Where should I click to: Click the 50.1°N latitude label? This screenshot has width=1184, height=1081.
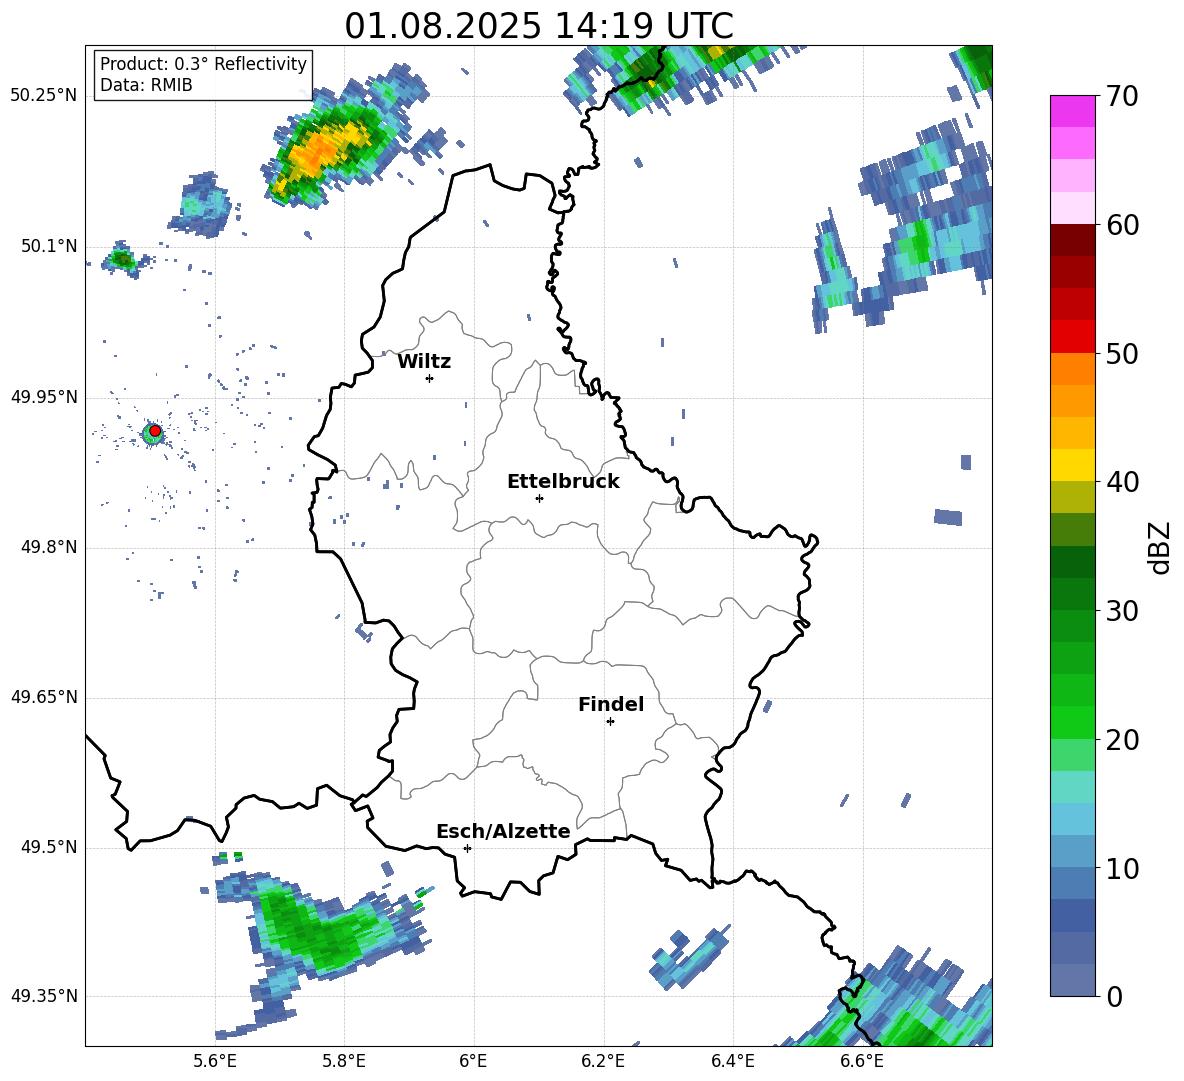50,246
